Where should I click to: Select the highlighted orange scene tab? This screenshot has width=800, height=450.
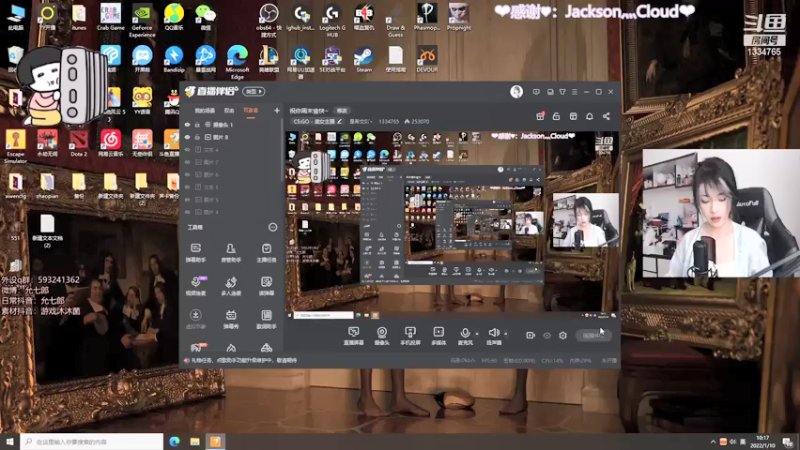click(251, 111)
